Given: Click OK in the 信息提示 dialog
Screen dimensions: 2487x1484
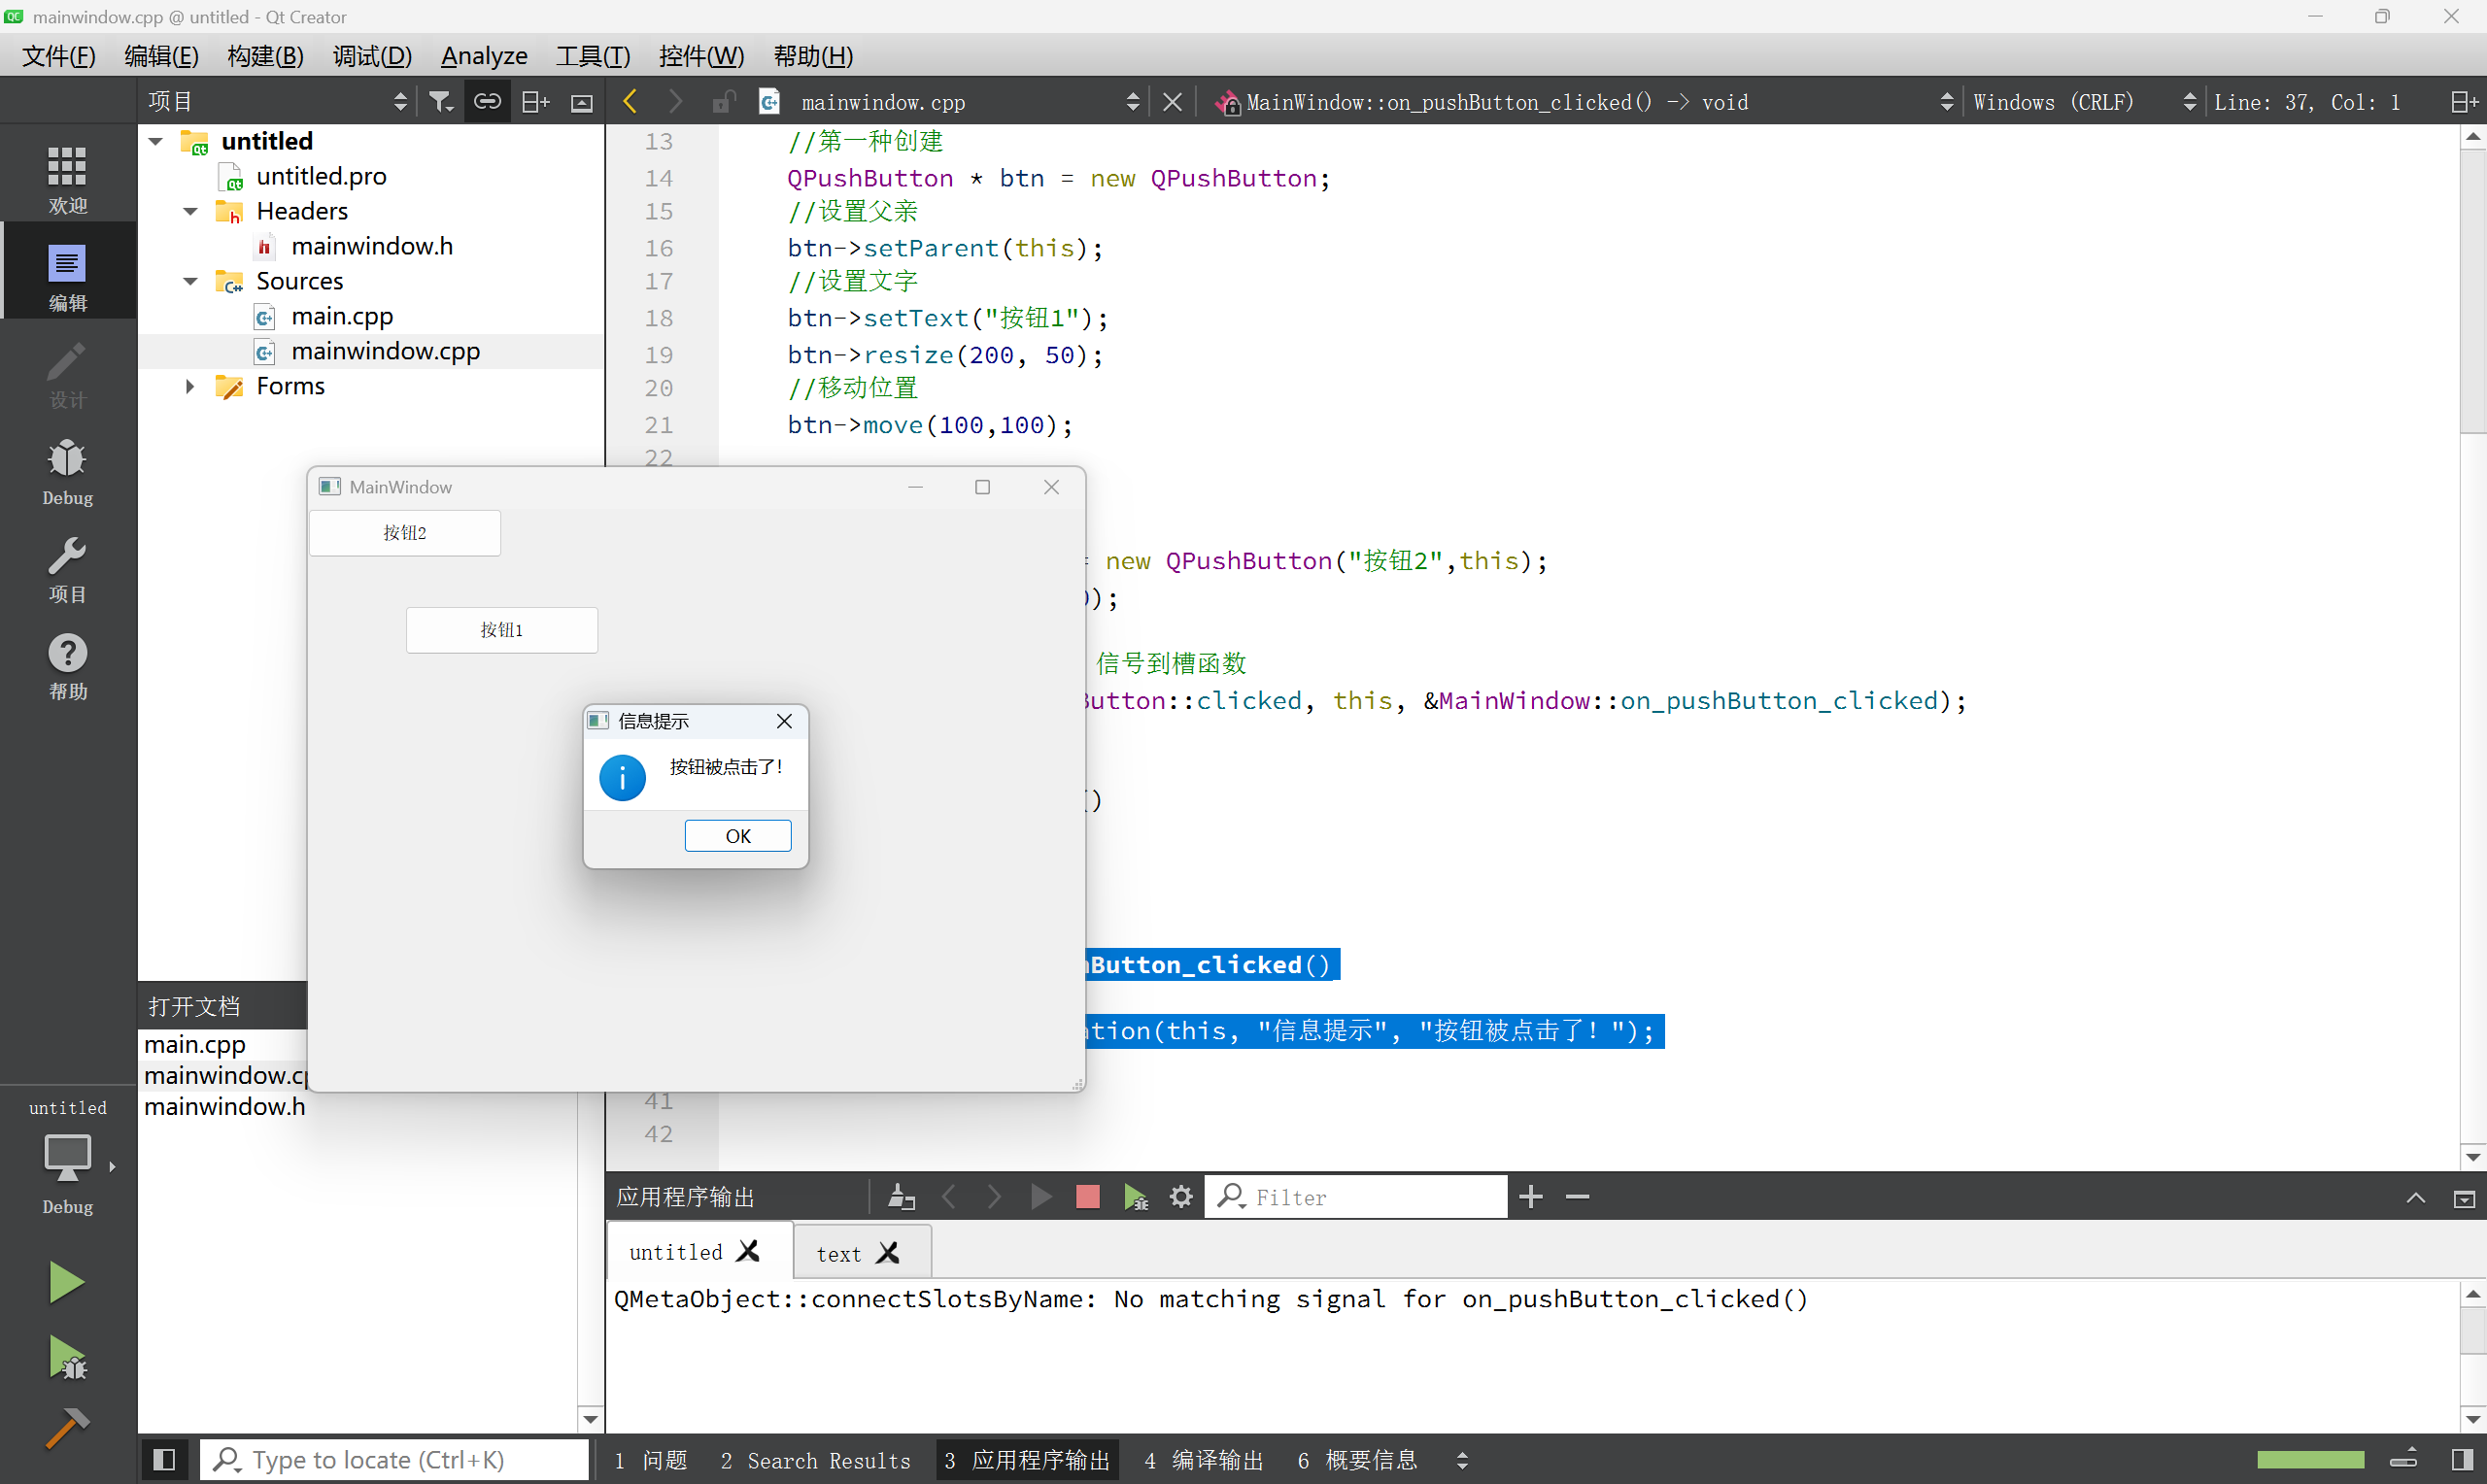Looking at the screenshot, I should [738, 836].
